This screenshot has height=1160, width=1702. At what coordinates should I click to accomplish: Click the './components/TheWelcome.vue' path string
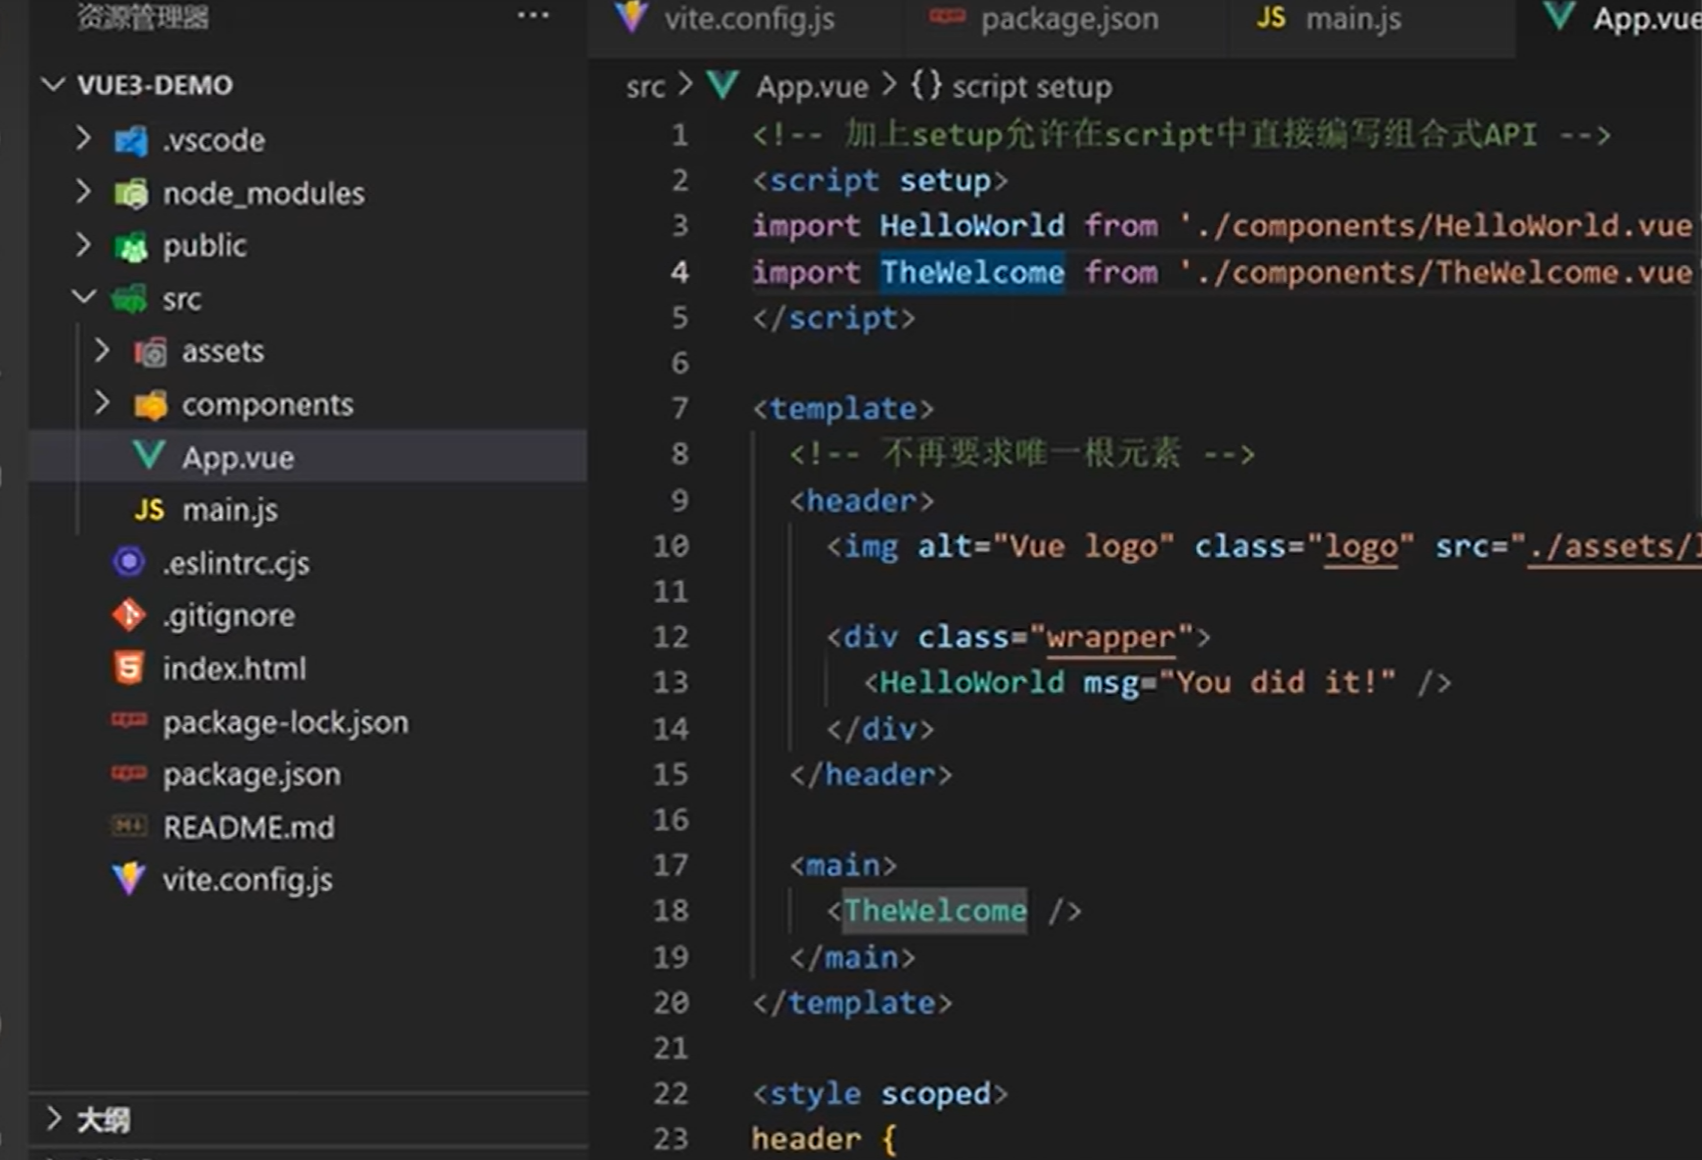click(x=1438, y=272)
